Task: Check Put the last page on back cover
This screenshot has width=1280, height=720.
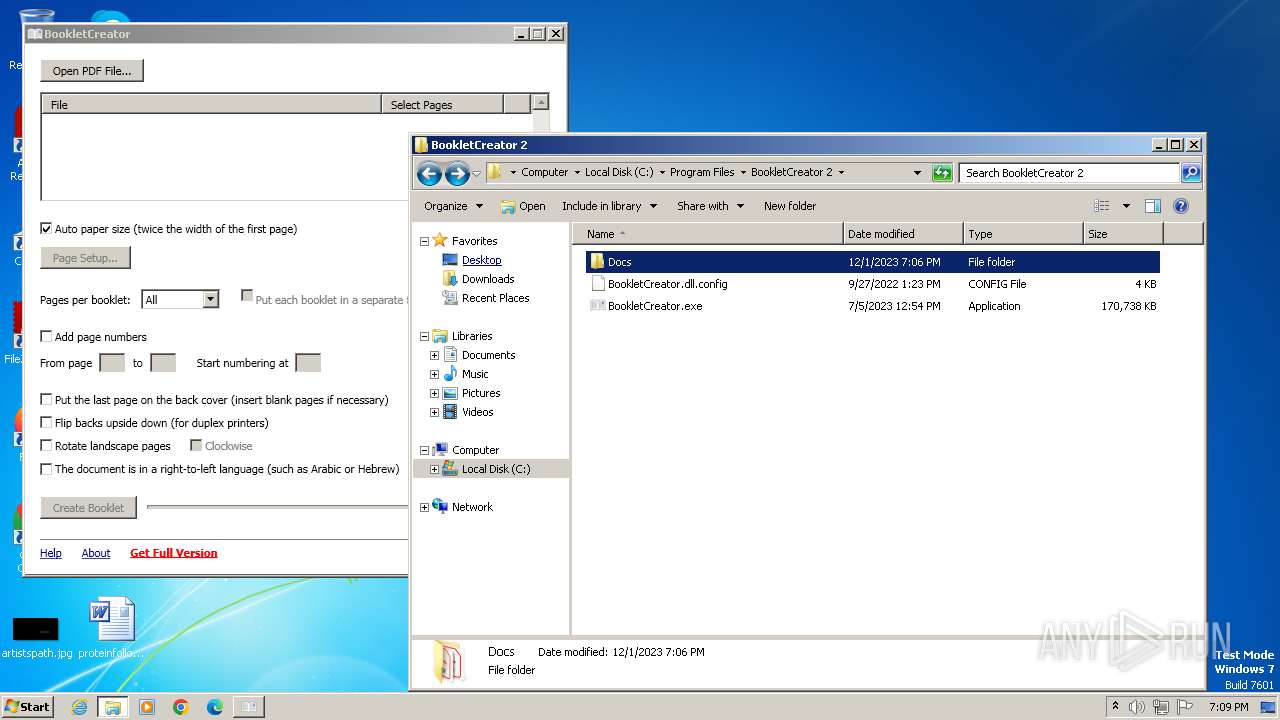Action: 46,400
